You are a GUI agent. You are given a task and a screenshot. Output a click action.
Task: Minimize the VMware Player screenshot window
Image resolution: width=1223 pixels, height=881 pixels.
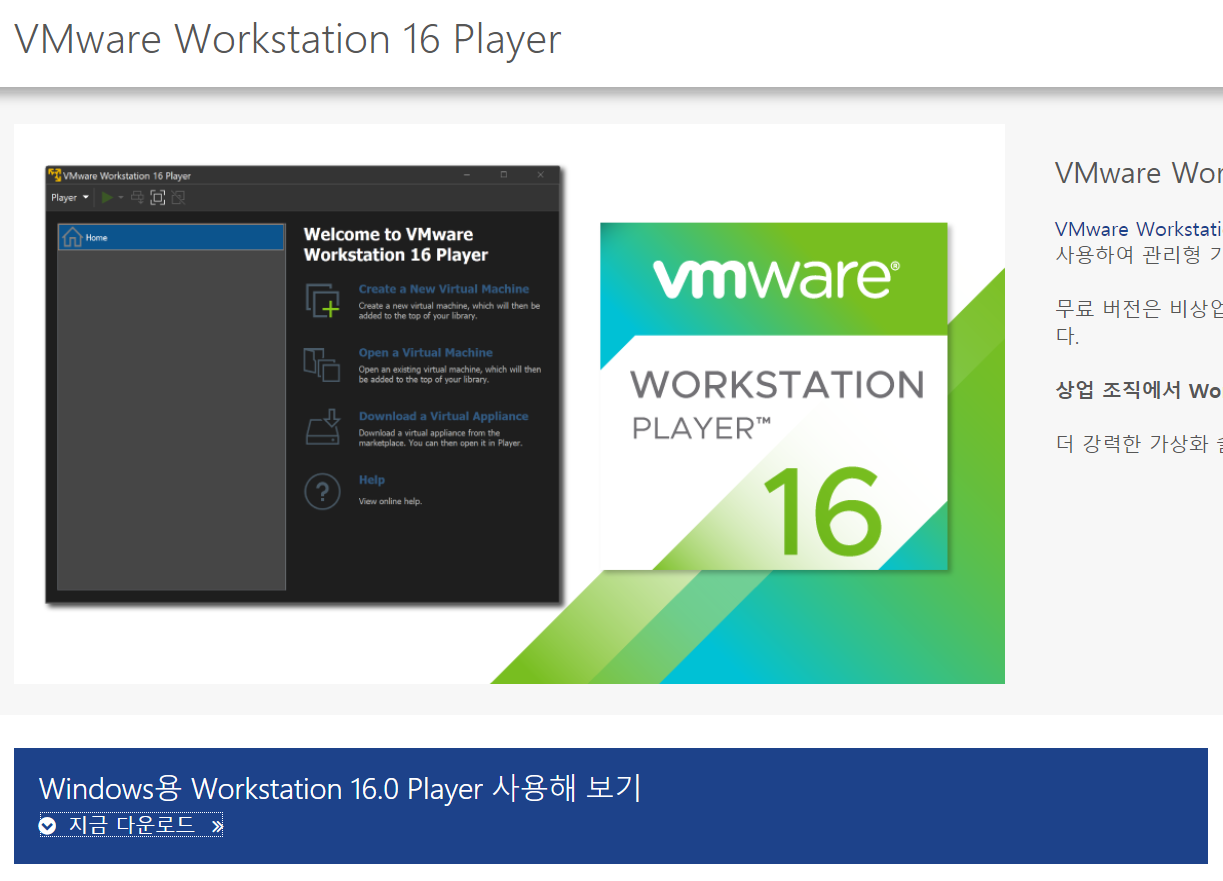point(467,175)
